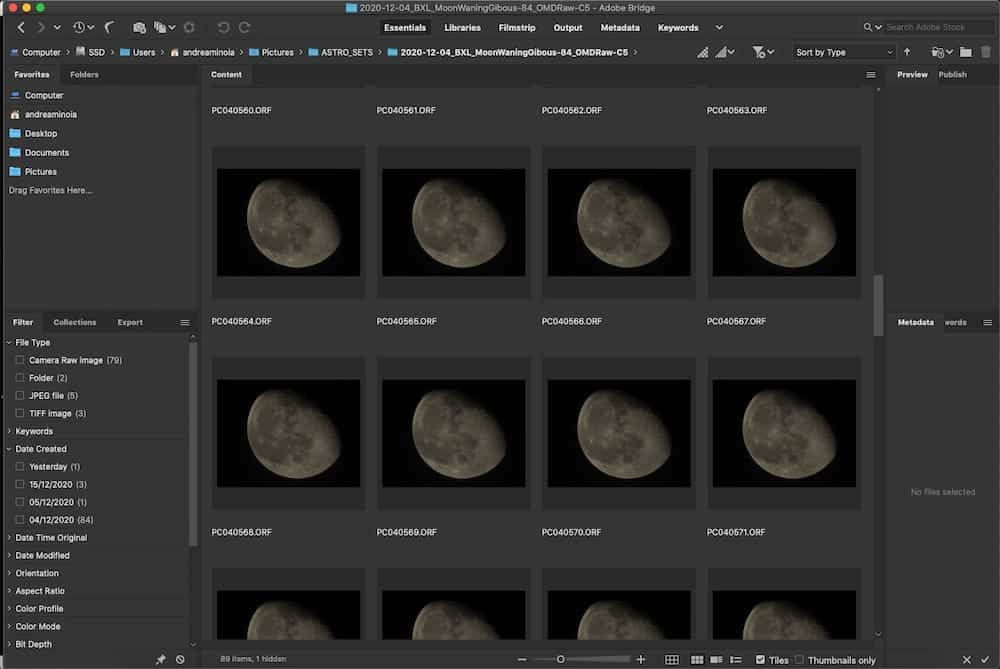The width and height of the screenshot is (1000, 669).
Task: Switch to the Filmstrip workspace
Action: coord(517,27)
